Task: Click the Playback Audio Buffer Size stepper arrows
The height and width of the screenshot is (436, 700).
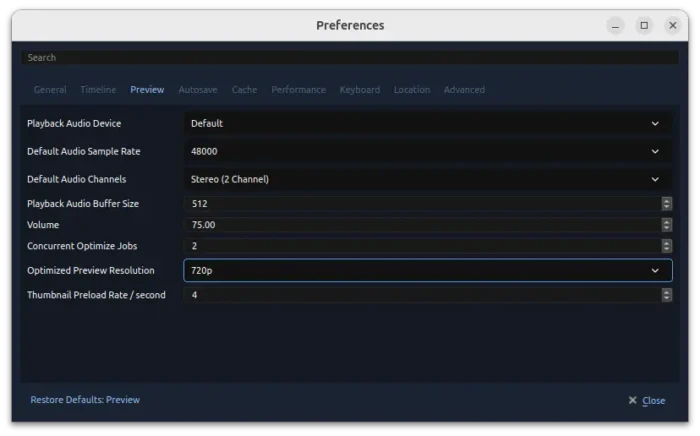Action: pos(667,204)
